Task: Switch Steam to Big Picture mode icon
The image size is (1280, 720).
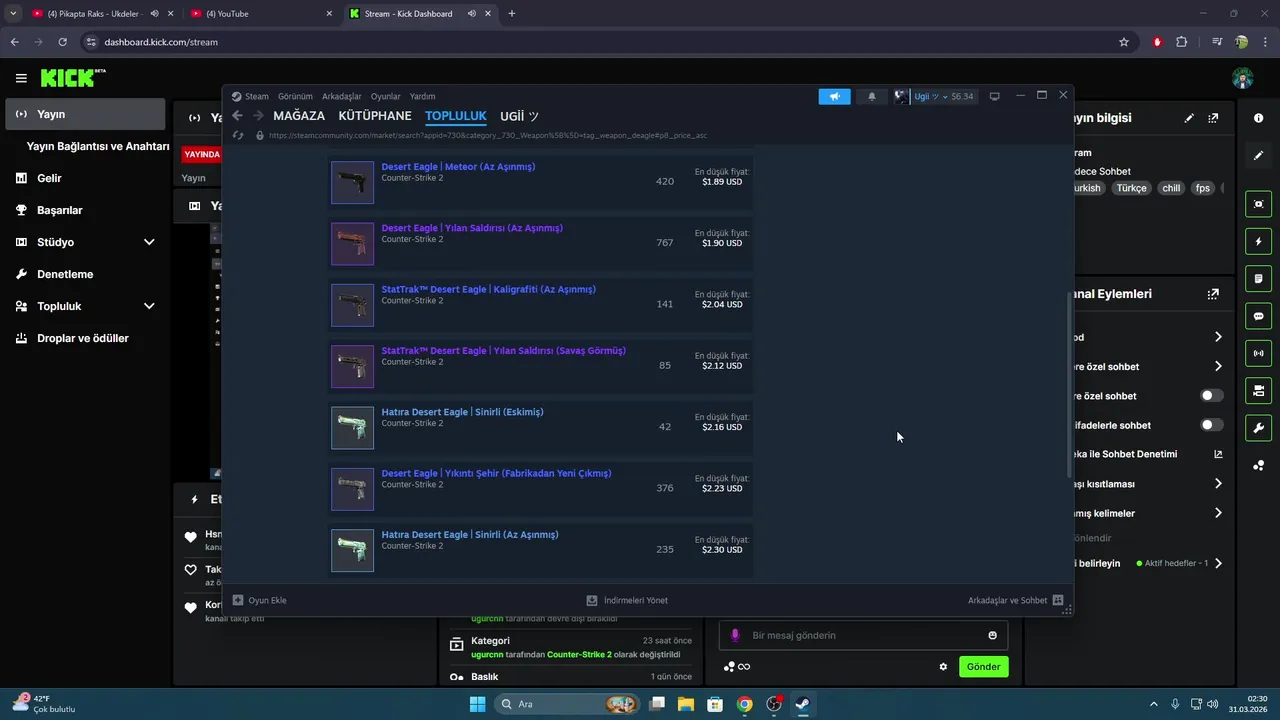Action: (x=994, y=97)
